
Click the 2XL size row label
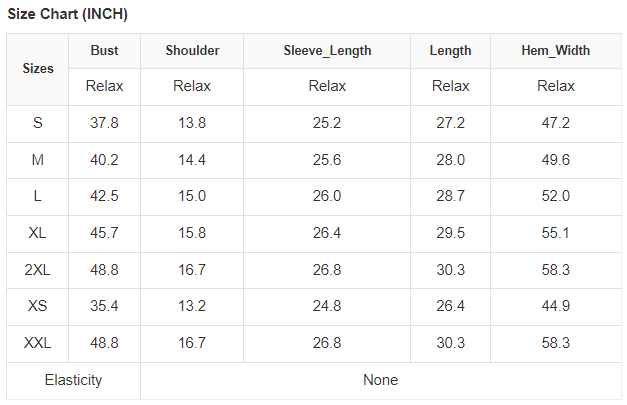click(x=38, y=270)
